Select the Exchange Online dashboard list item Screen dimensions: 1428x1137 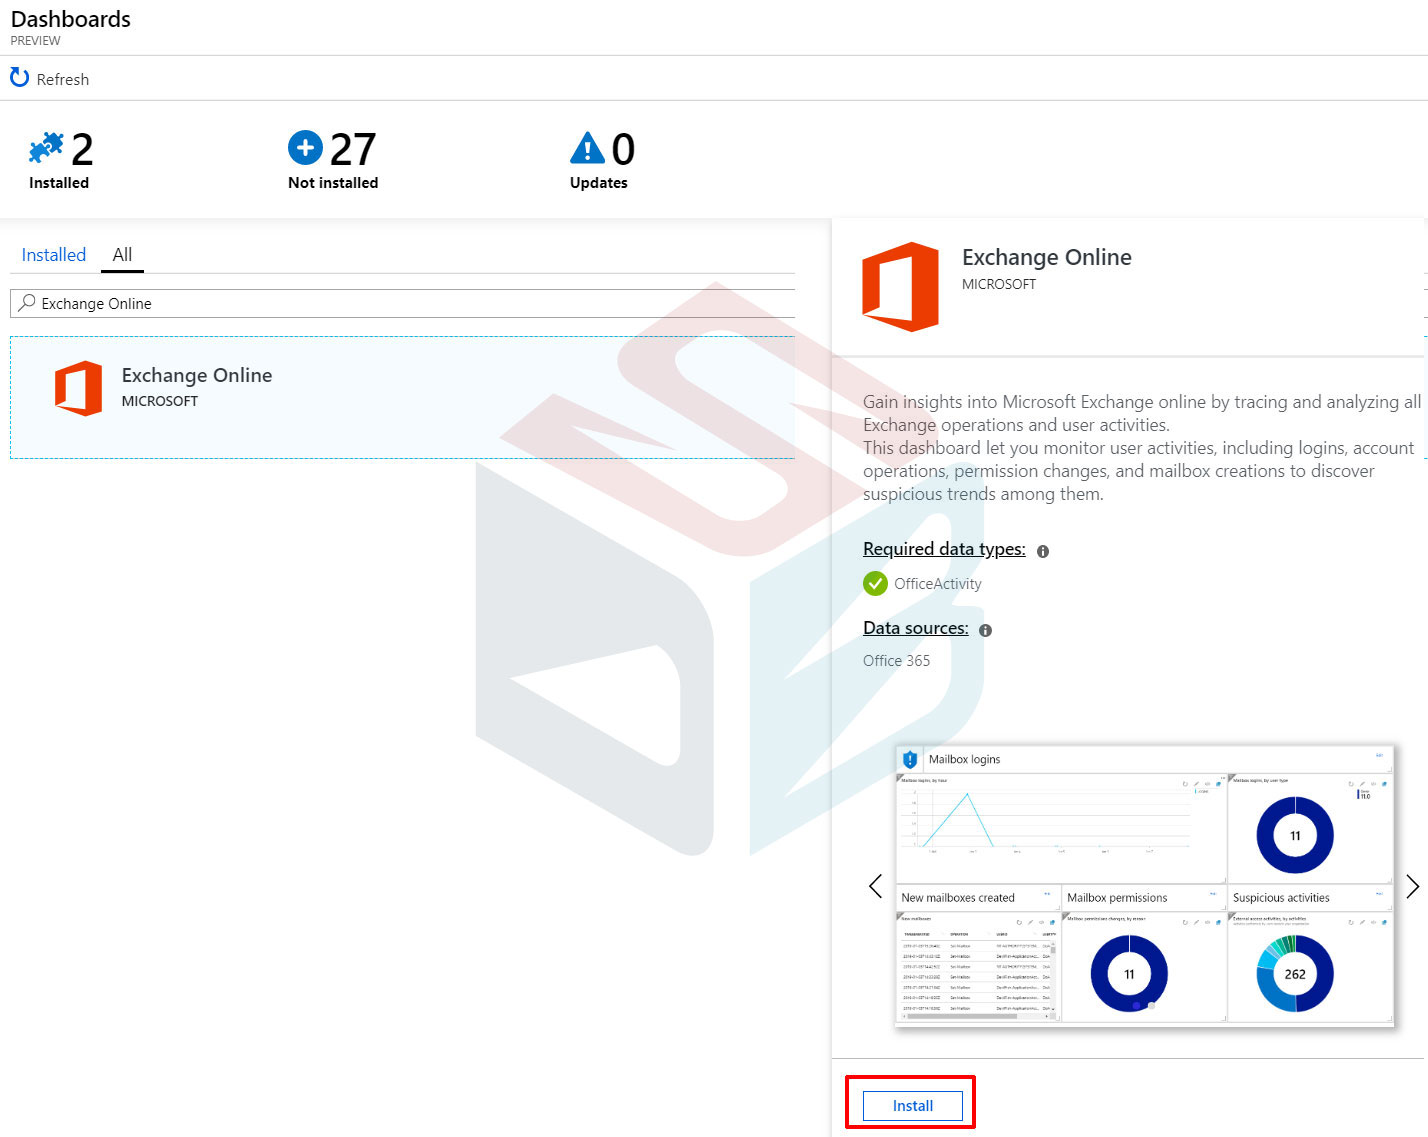[402, 397]
